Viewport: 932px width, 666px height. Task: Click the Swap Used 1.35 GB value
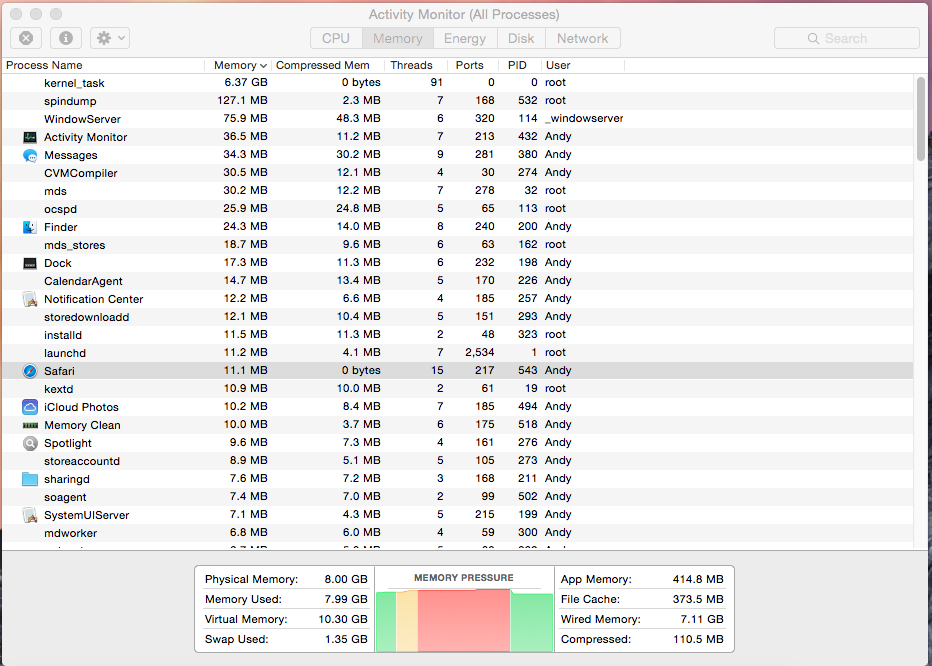click(345, 639)
